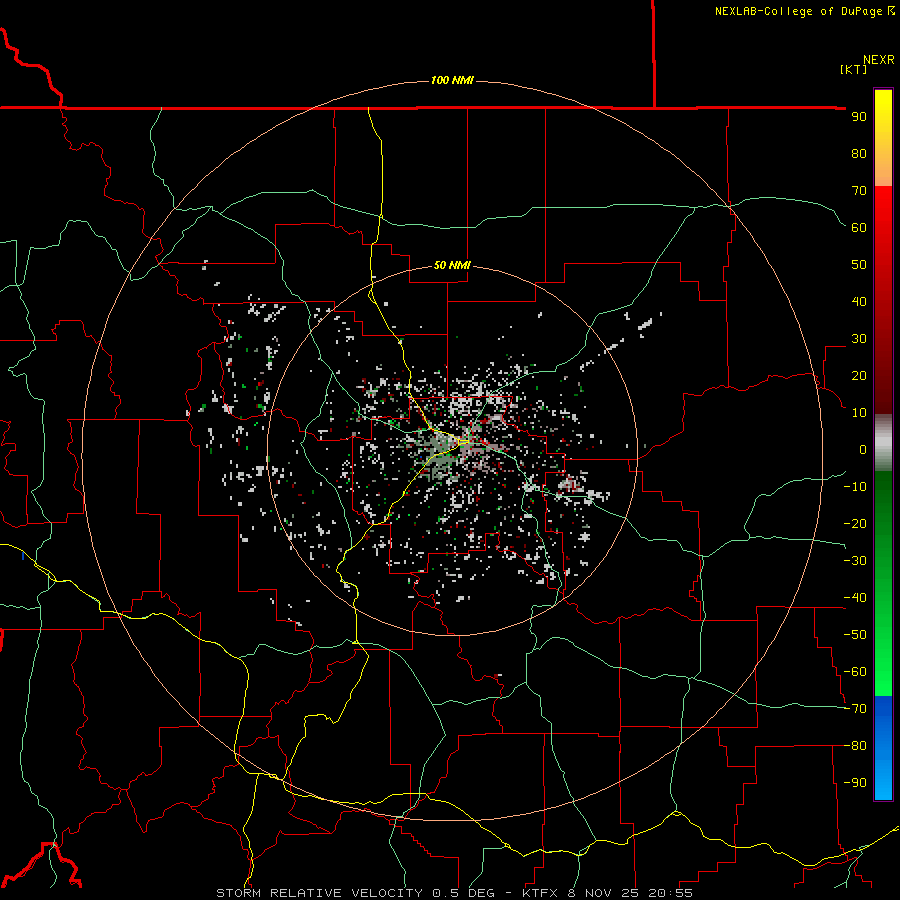Viewport: 900px width, 900px height.
Task: Click the -50 scale label
Action: point(855,635)
